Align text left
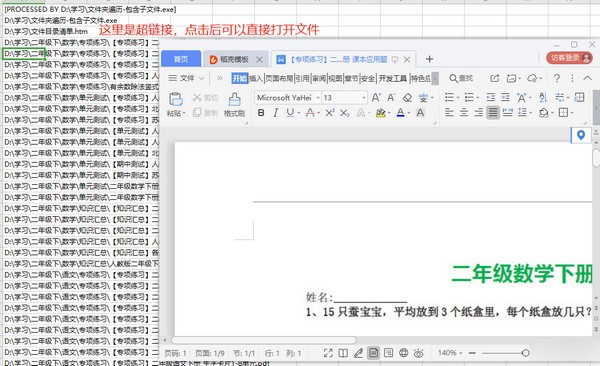600x366 pixels. pos(450,113)
